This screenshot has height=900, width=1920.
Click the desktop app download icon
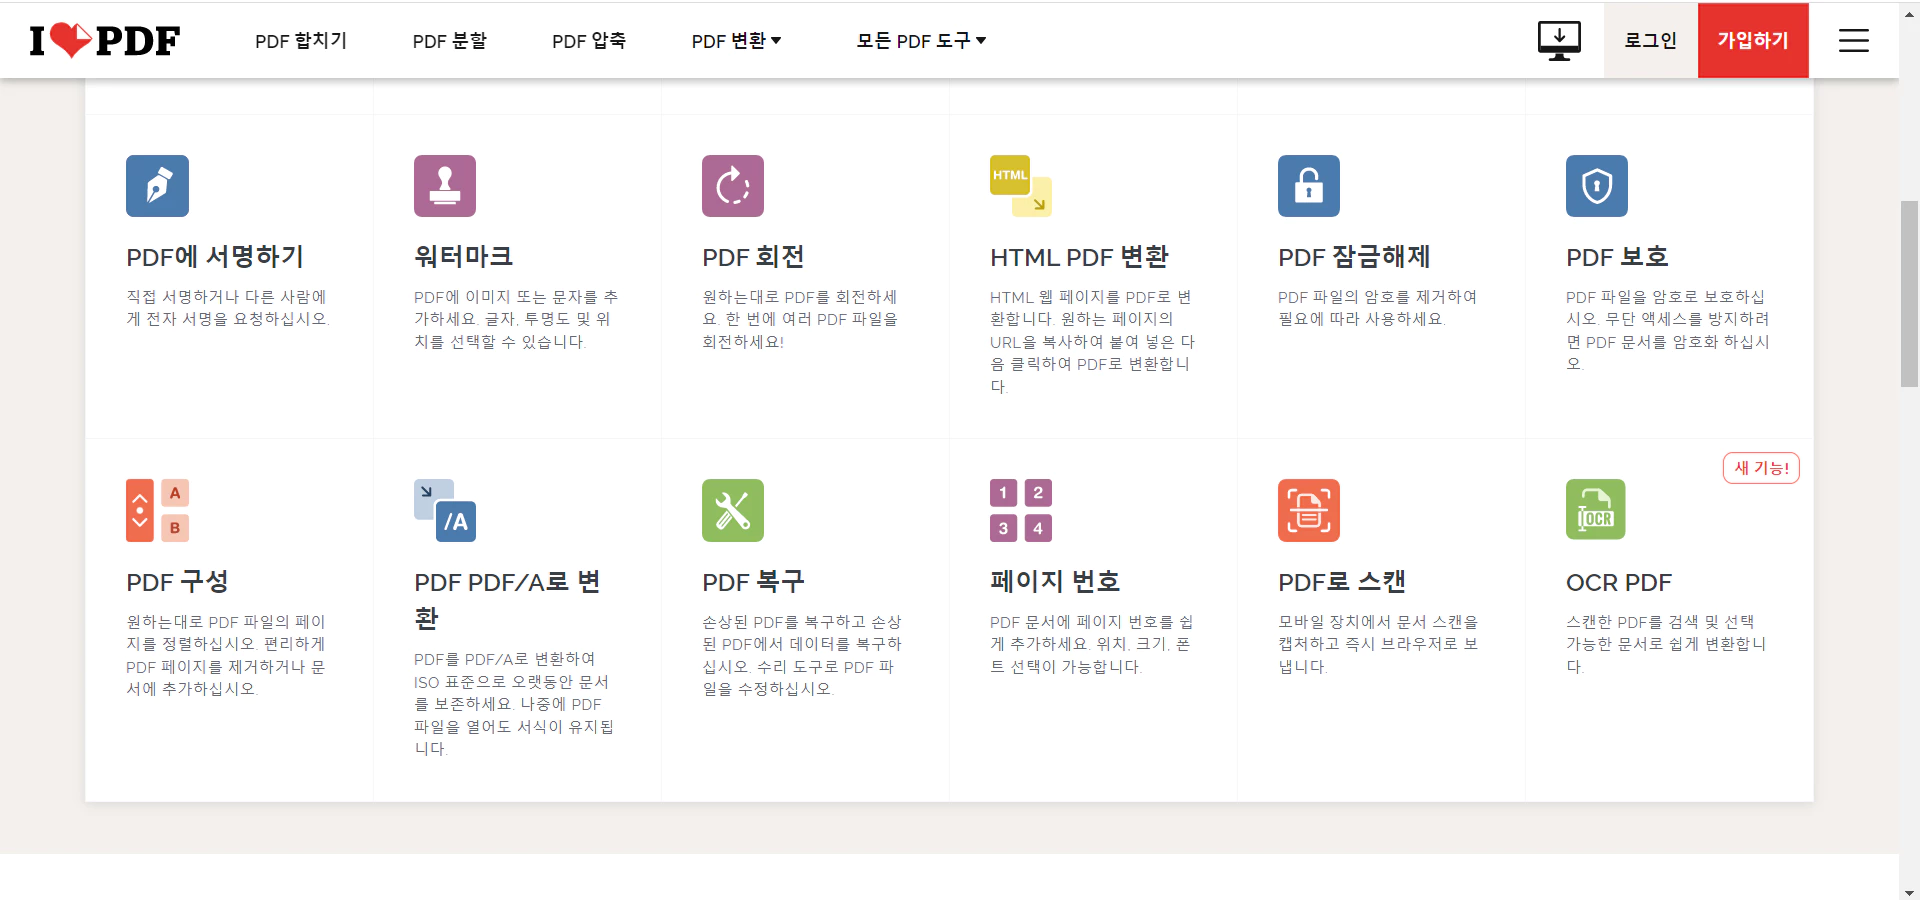coord(1557,40)
